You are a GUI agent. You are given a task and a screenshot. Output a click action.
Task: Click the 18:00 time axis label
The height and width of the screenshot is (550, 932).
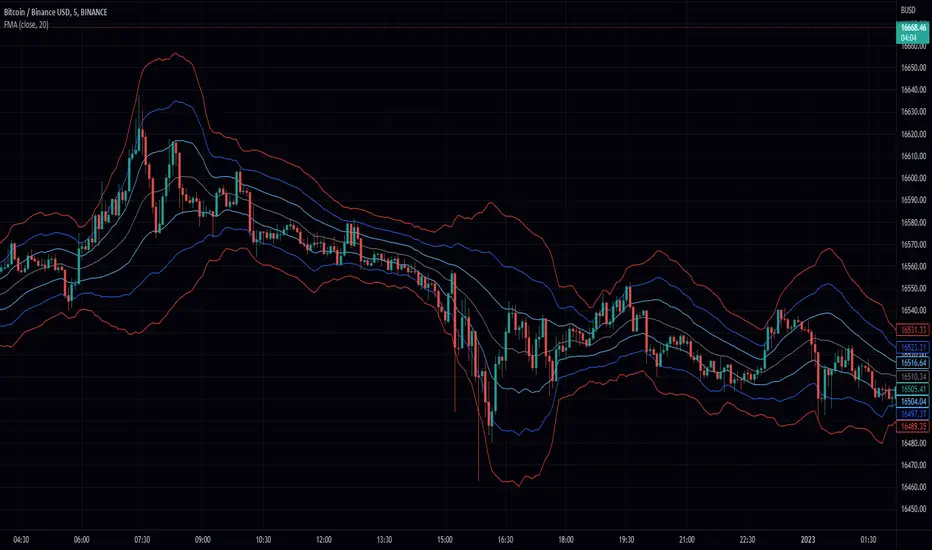tap(566, 540)
